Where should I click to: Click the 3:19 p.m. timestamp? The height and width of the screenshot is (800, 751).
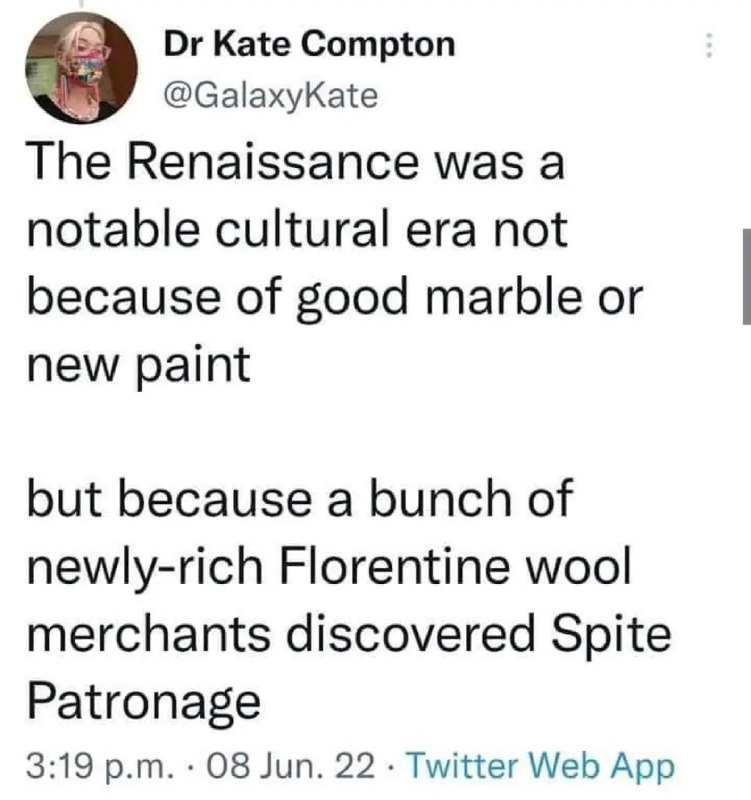click(100, 767)
